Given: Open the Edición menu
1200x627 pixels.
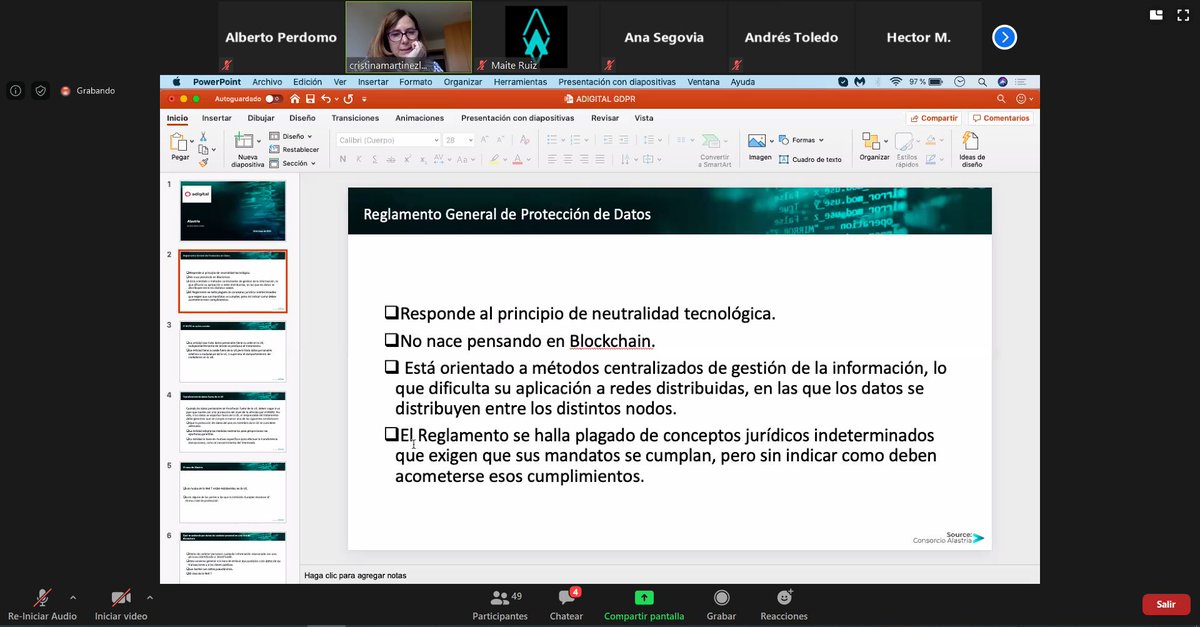Looking at the screenshot, I should coord(308,82).
